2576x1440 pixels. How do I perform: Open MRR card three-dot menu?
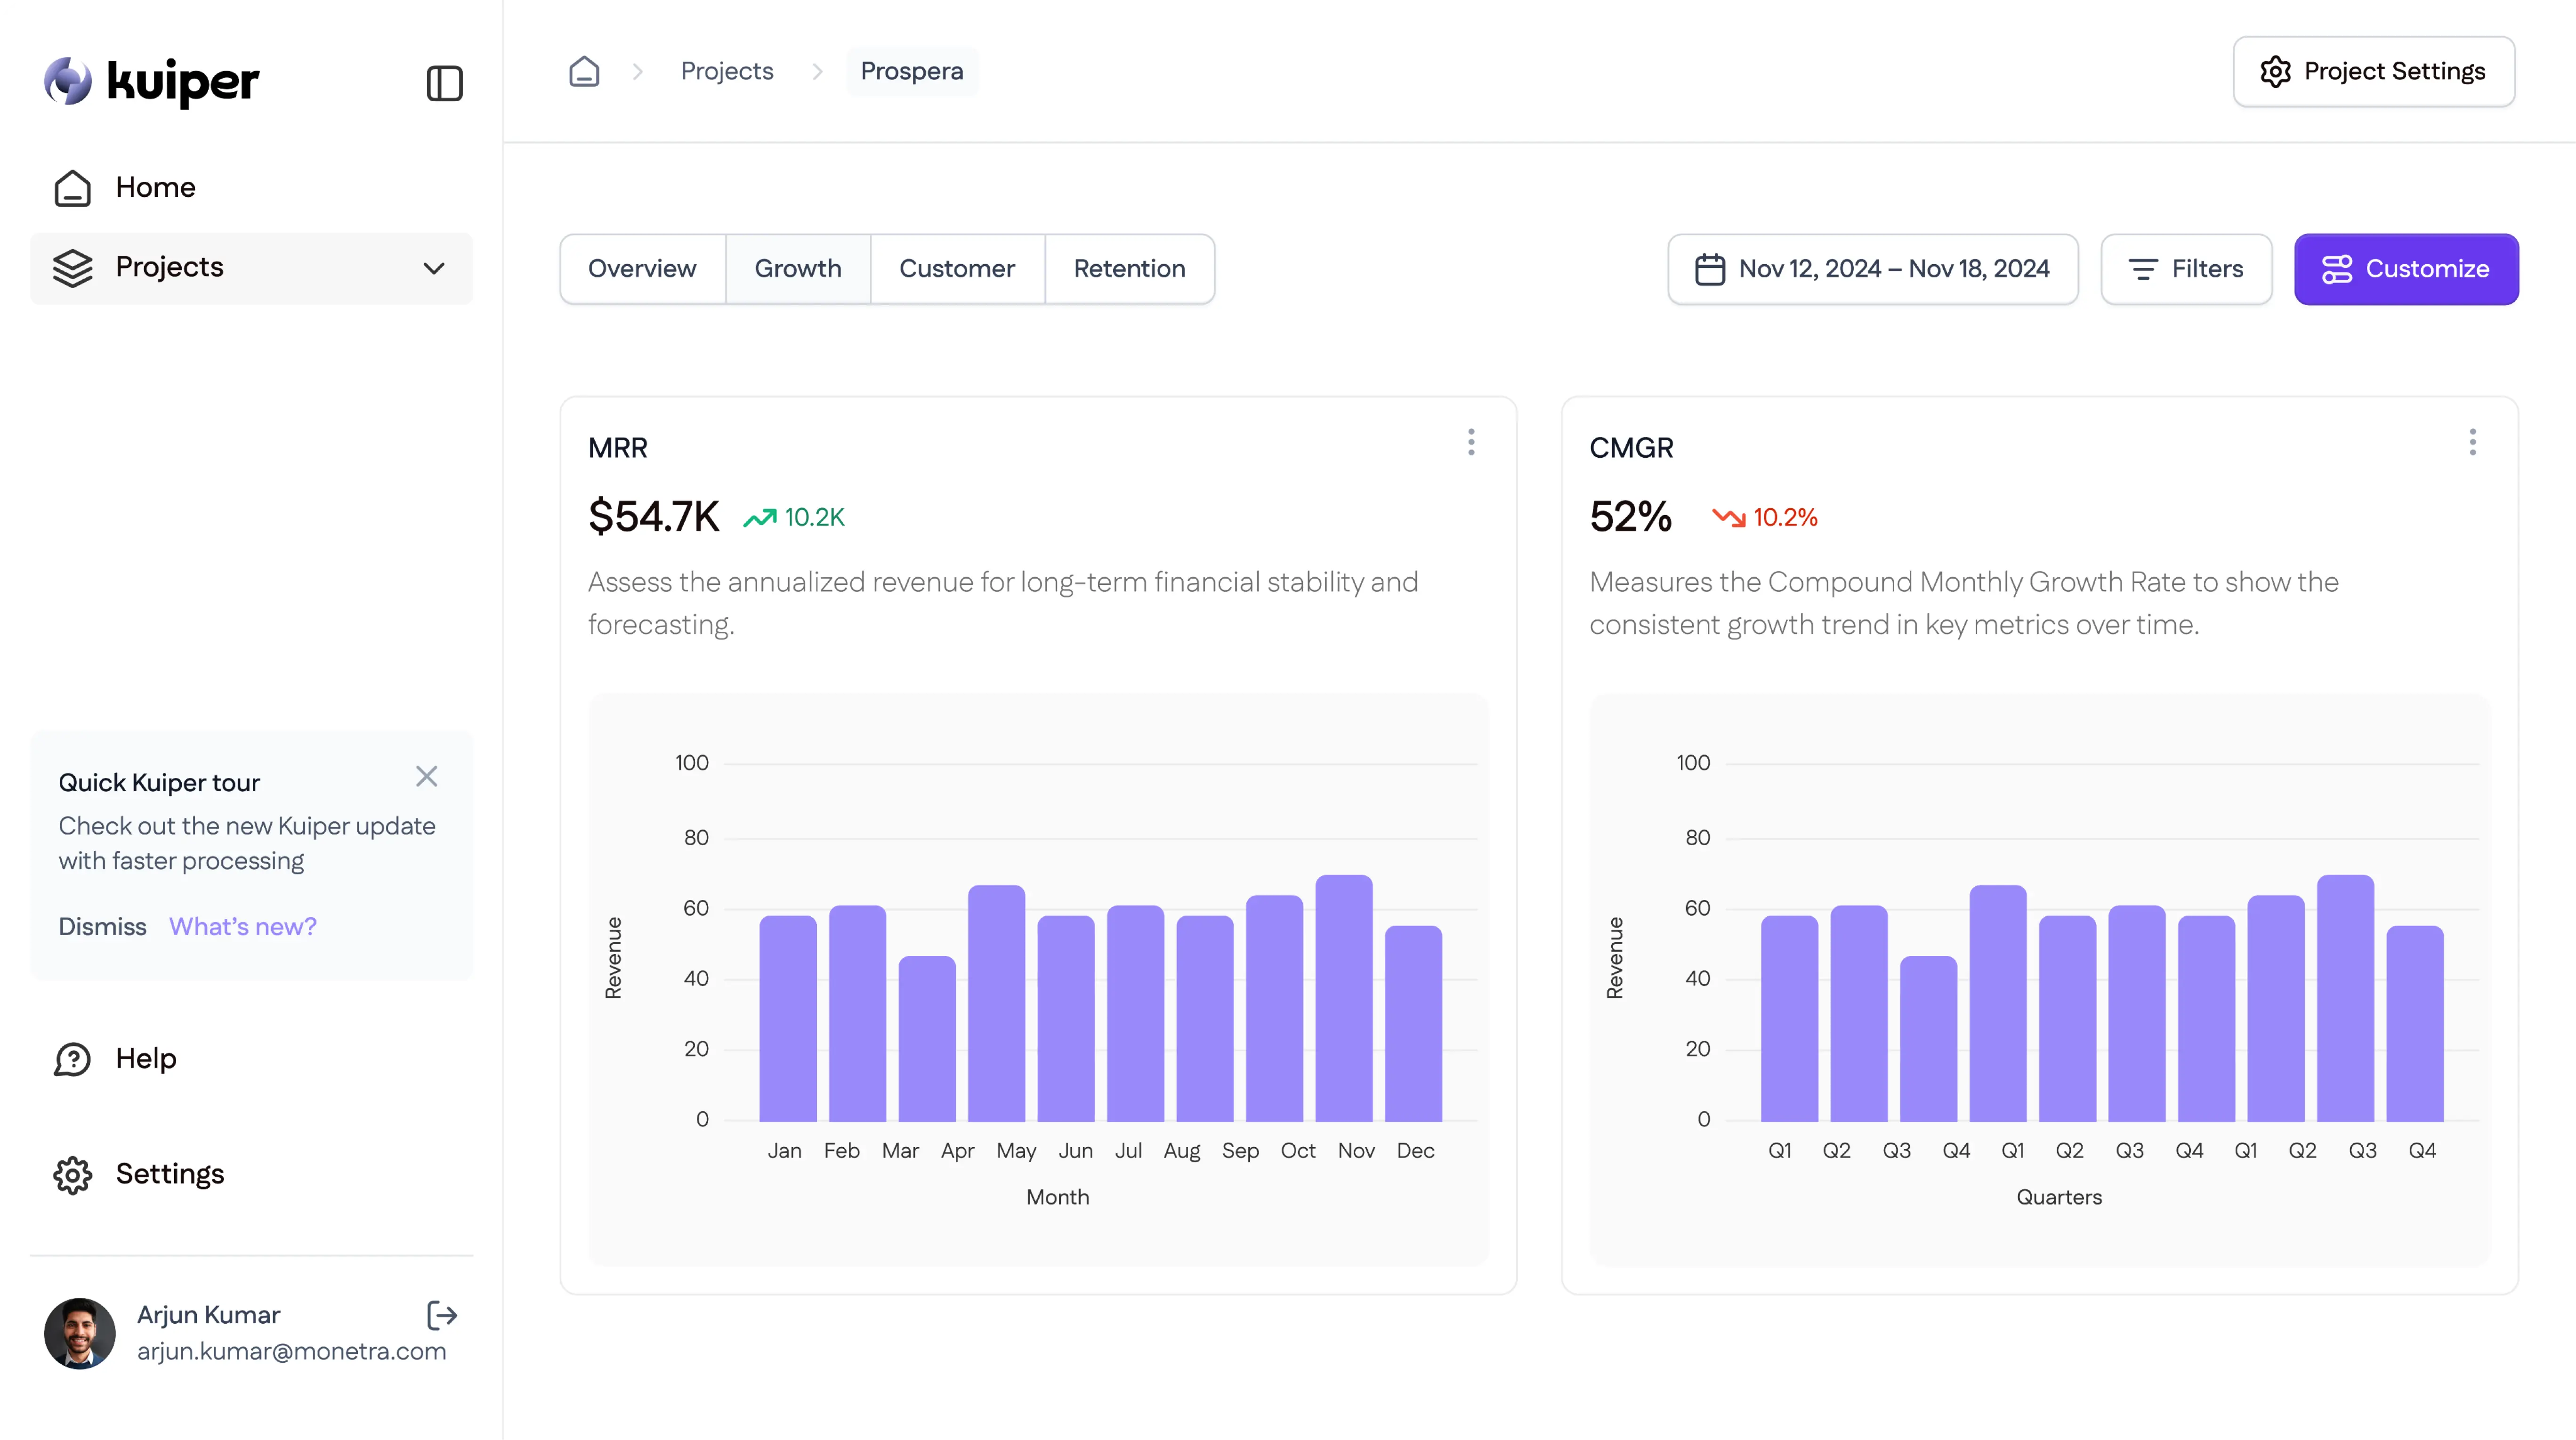point(1471,442)
